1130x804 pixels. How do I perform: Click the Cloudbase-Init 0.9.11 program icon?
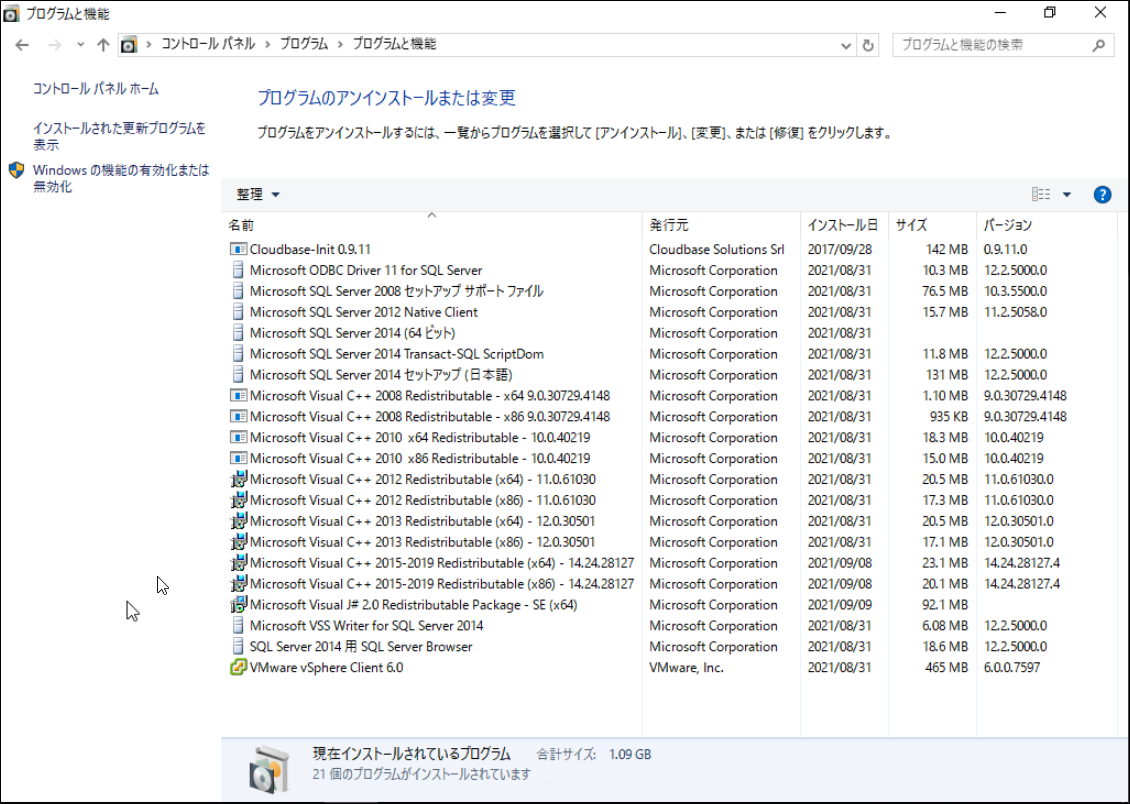pyautogui.click(x=238, y=249)
